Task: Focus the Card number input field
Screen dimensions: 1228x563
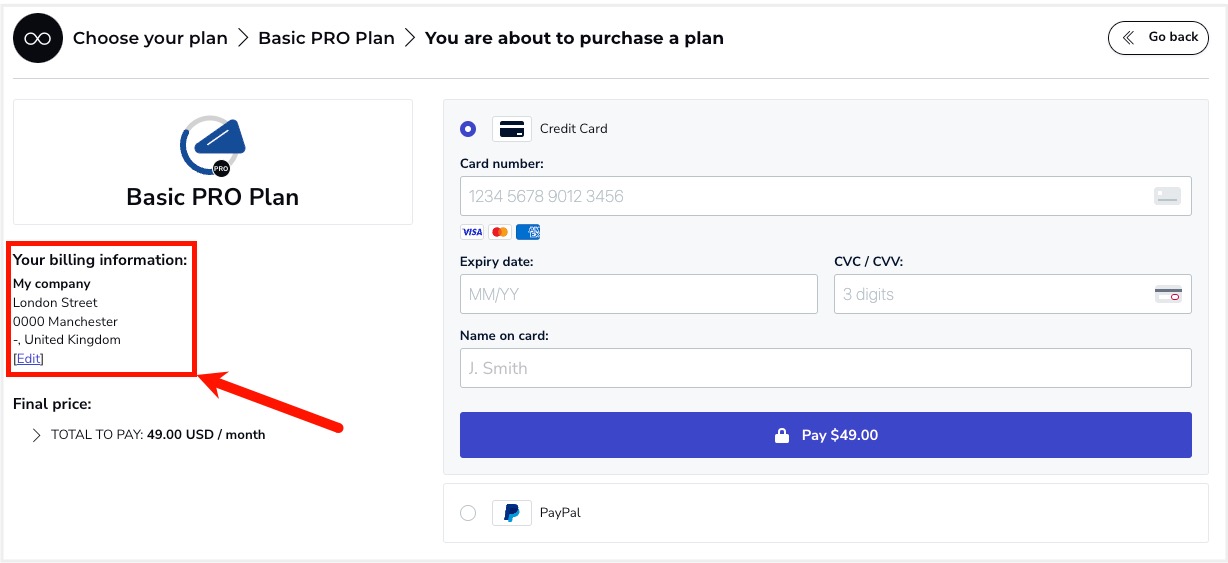Action: (826, 196)
